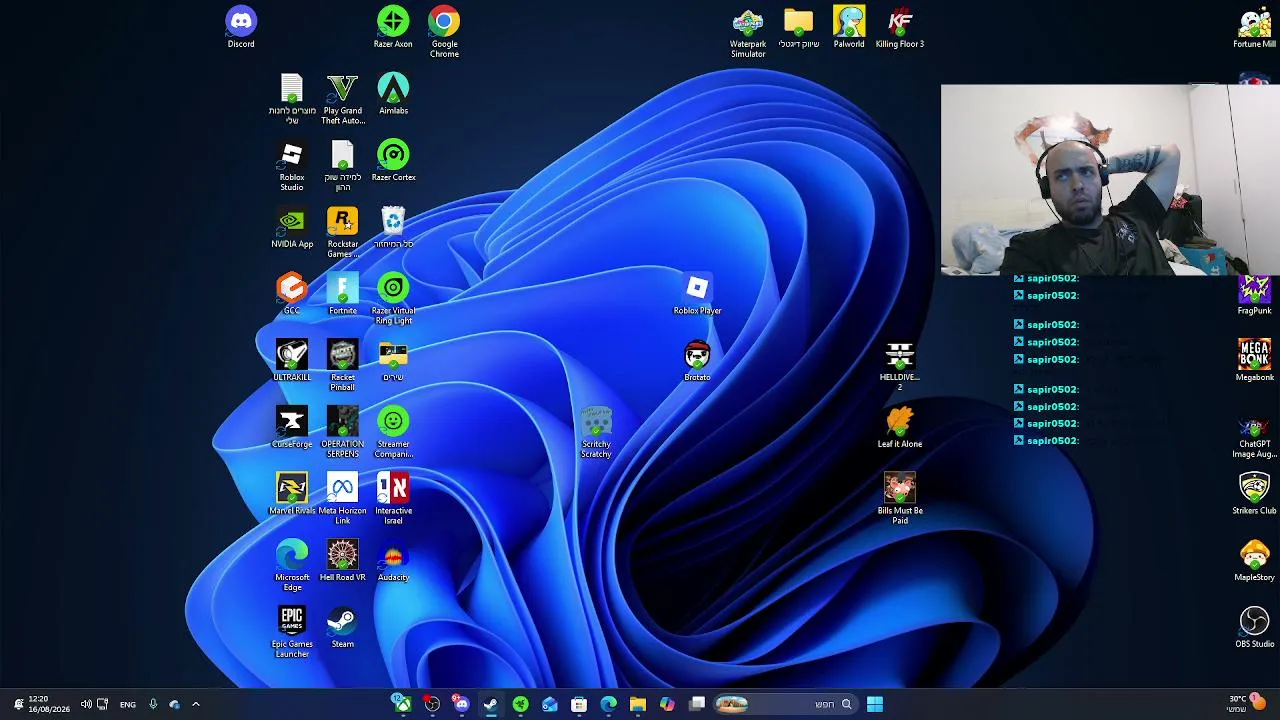The height and width of the screenshot is (720, 1280).
Task: Select the Meta Horizon Link desktop icon
Action: (x=342, y=500)
